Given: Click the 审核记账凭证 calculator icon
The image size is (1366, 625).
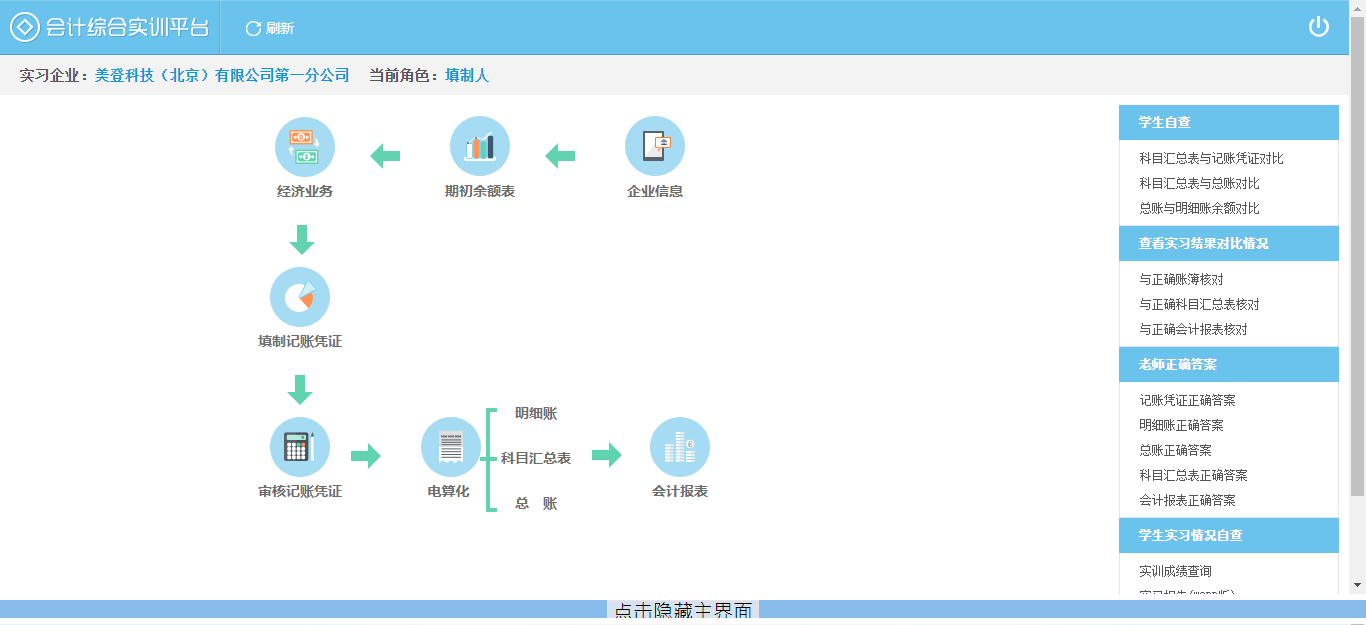Looking at the screenshot, I should [299, 447].
